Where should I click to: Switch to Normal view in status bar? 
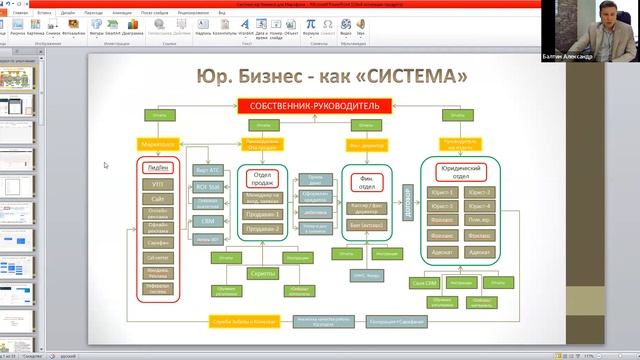(558, 356)
